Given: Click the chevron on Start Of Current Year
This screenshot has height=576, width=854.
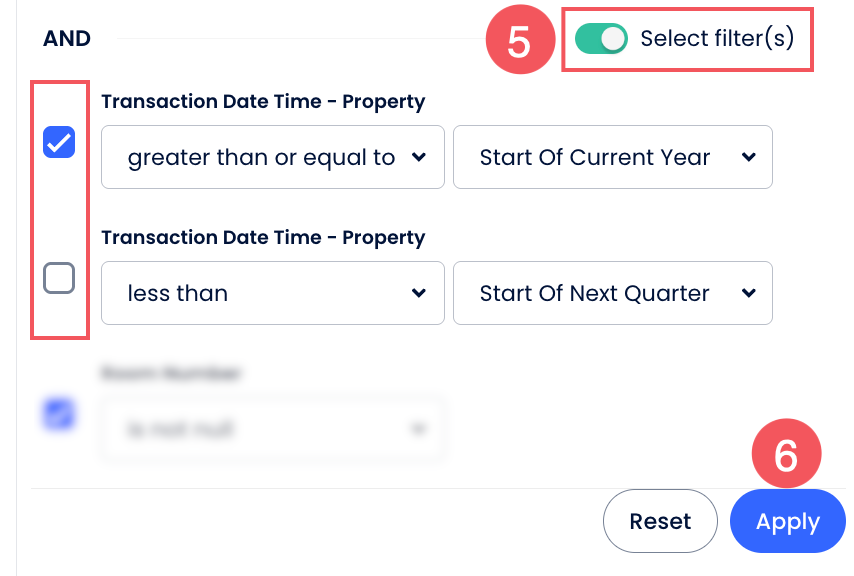Looking at the screenshot, I should pos(748,157).
